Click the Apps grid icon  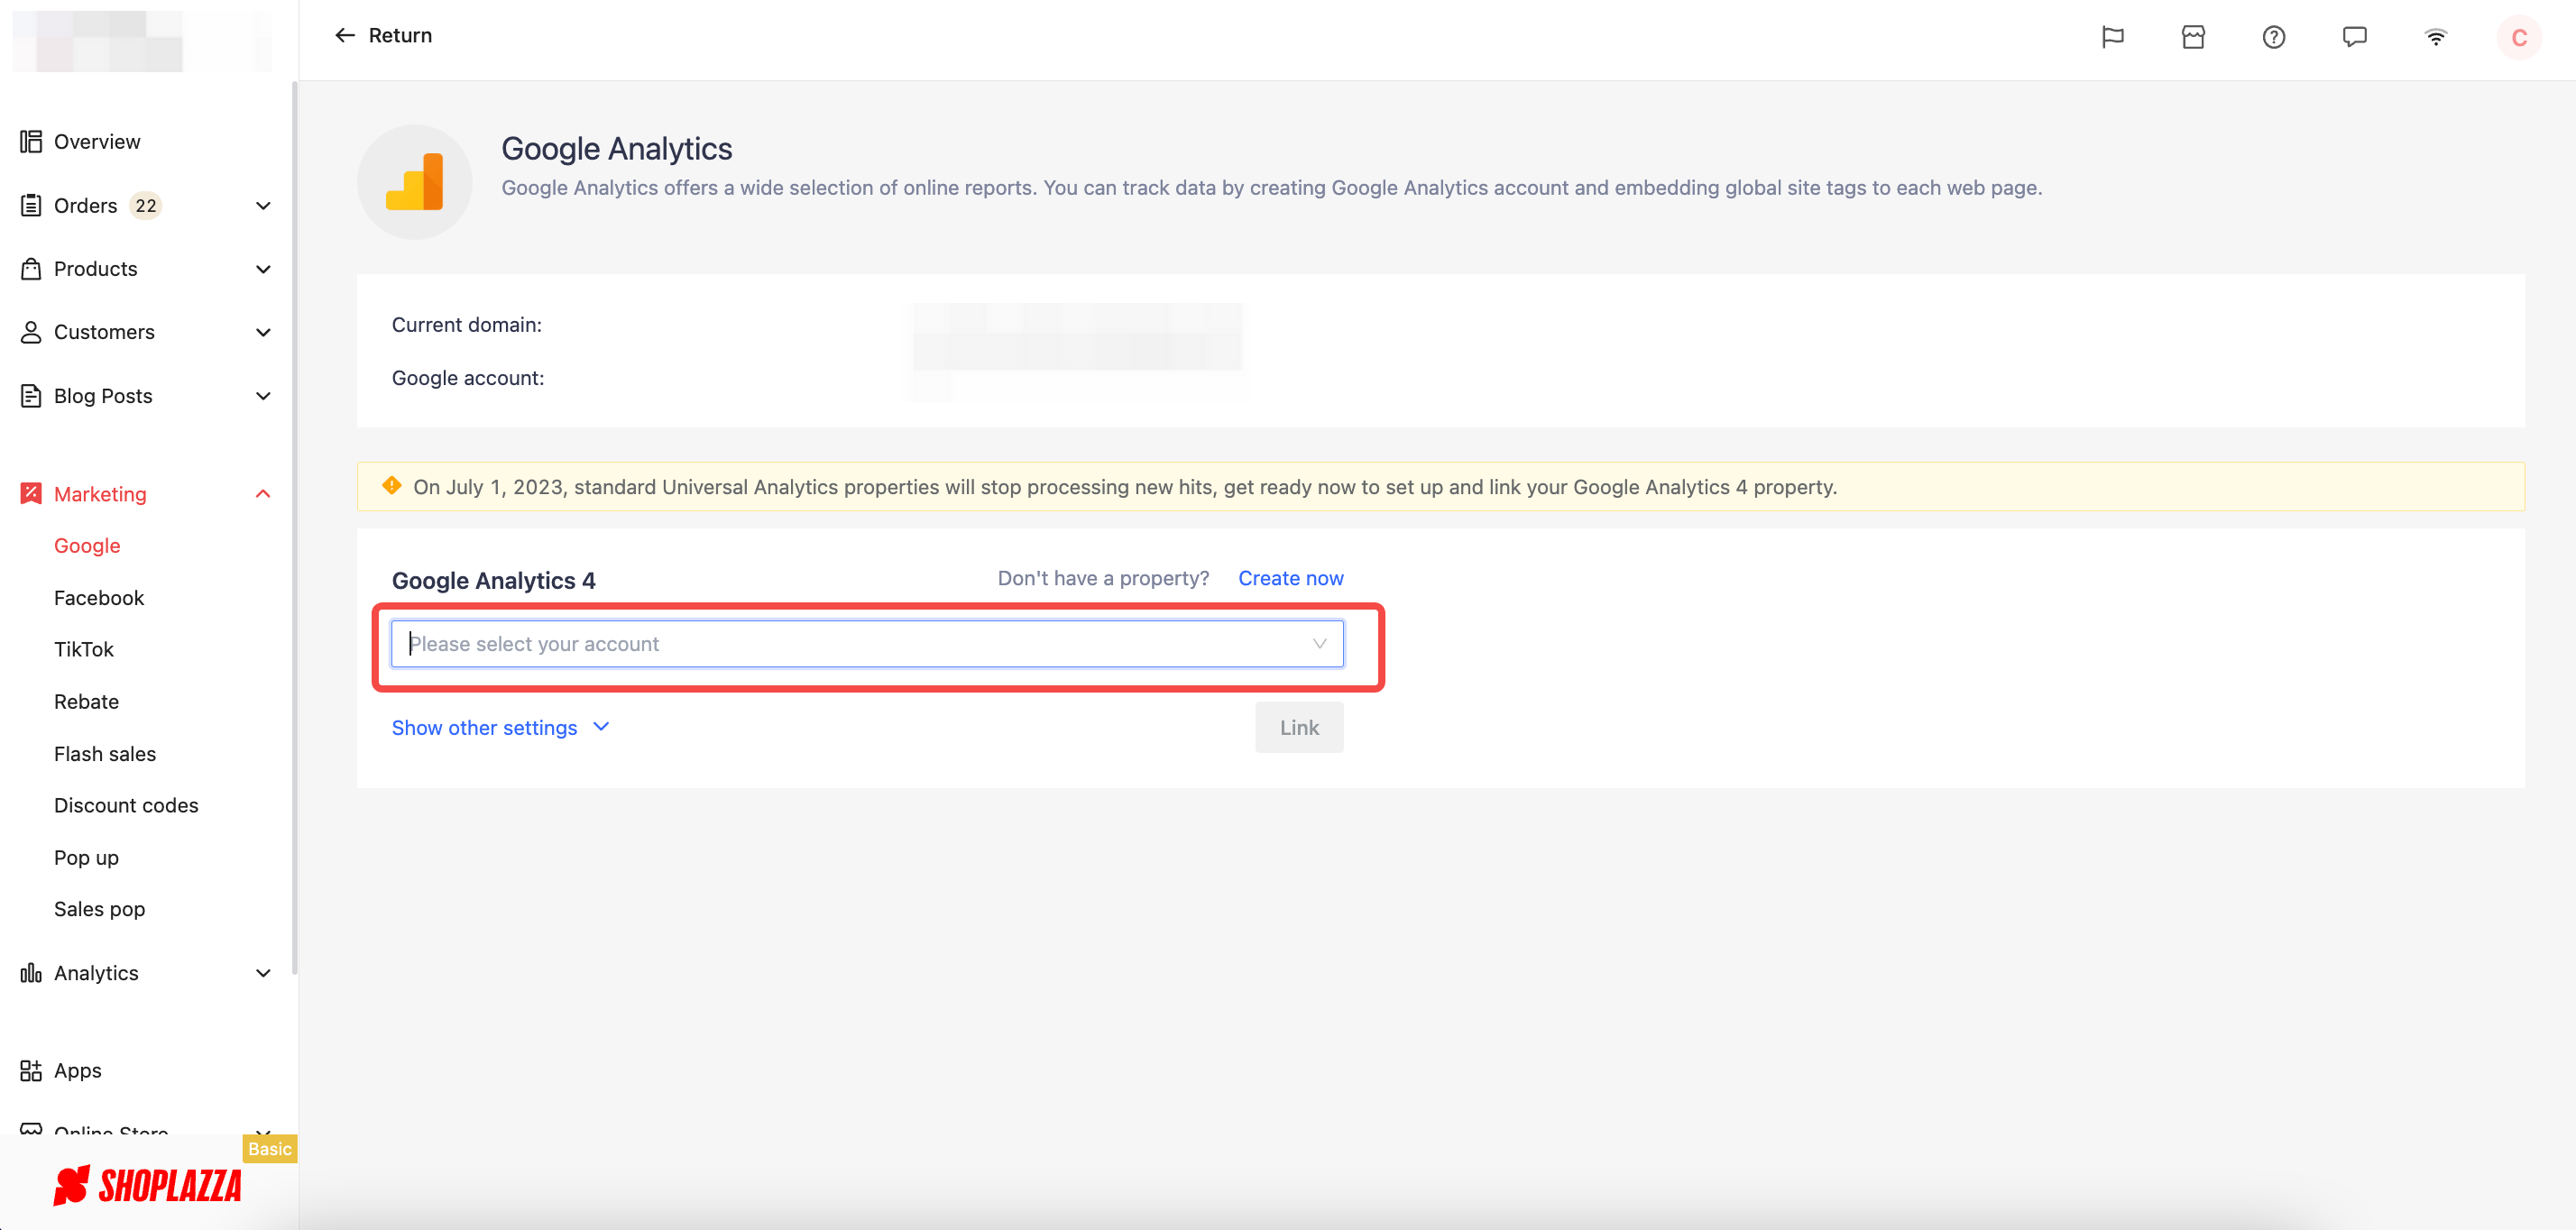pos(31,1070)
